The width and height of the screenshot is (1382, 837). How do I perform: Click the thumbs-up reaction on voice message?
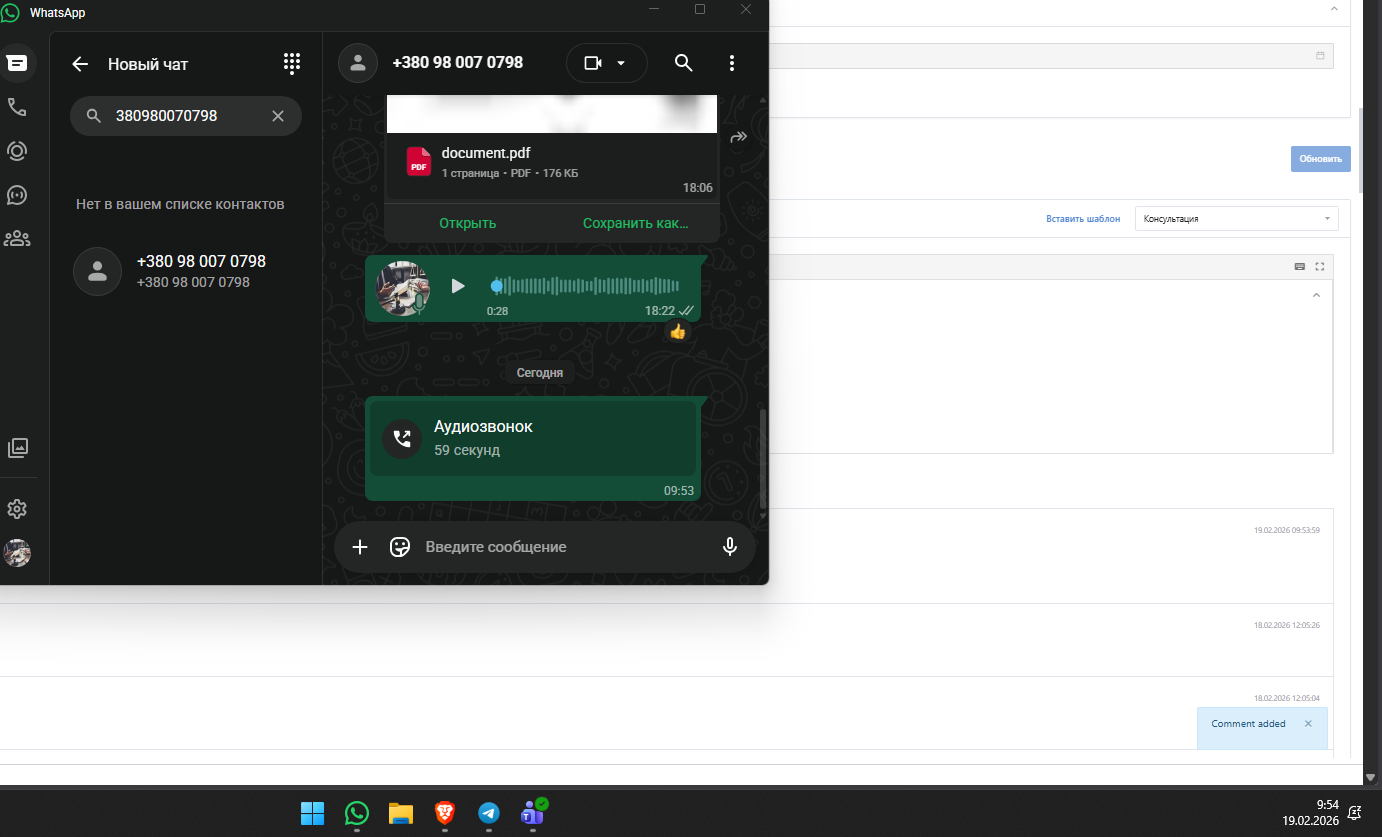coord(678,332)
